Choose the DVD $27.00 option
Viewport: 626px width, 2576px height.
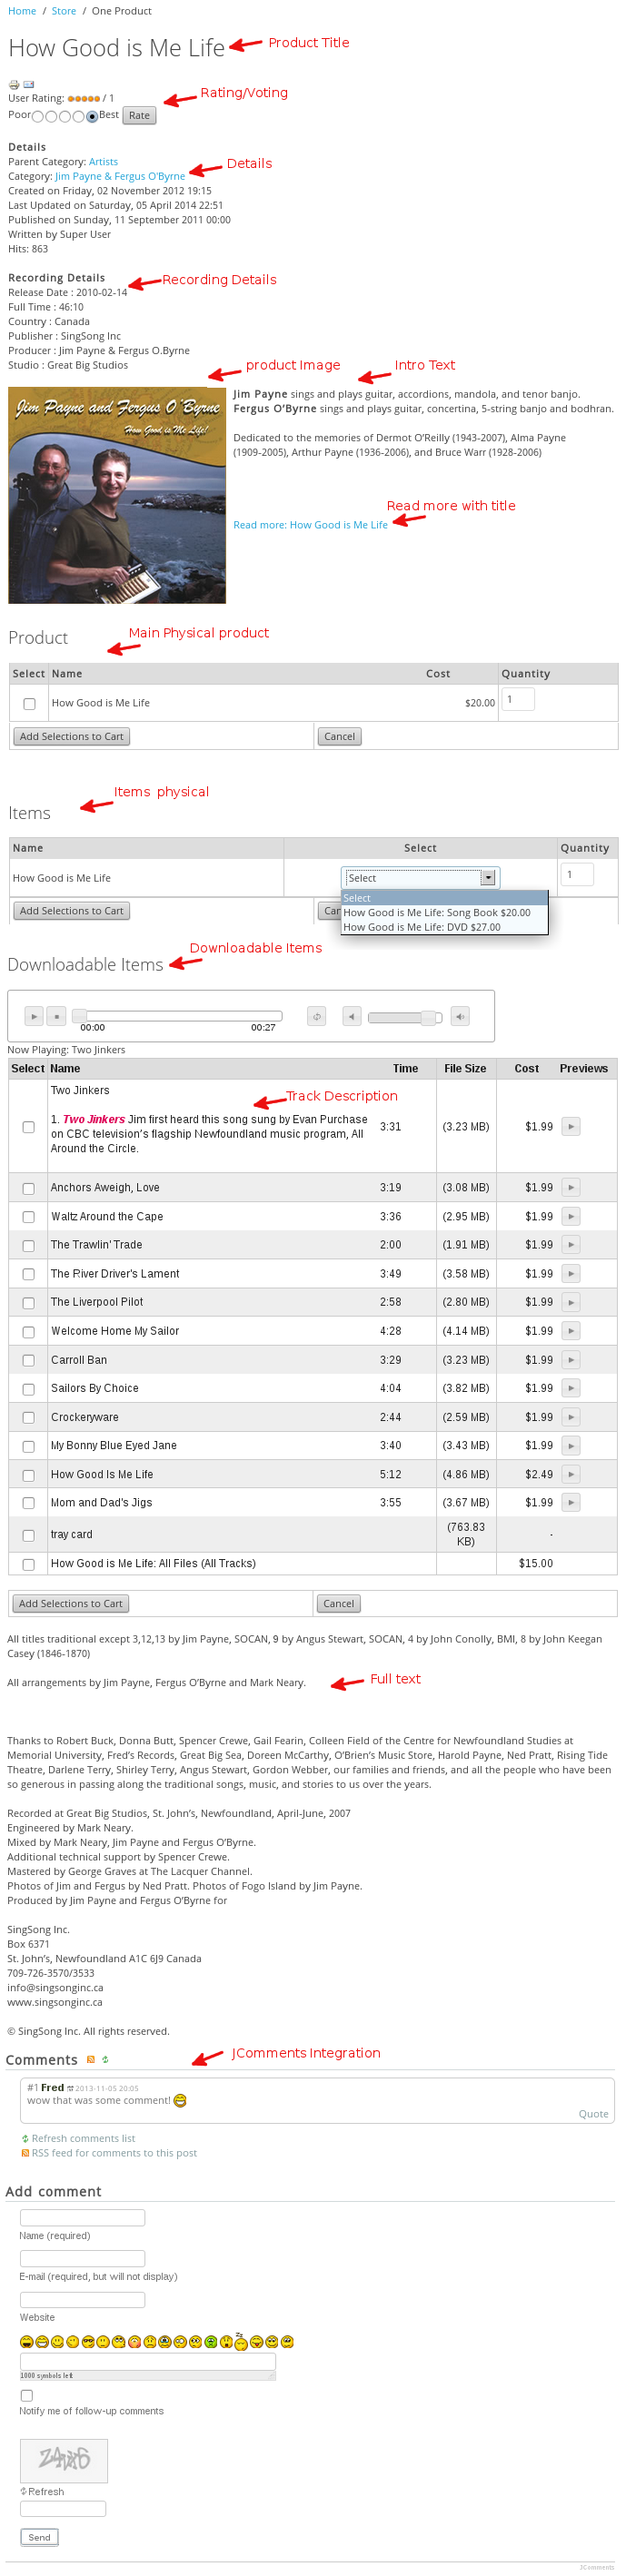pos(421,927)
